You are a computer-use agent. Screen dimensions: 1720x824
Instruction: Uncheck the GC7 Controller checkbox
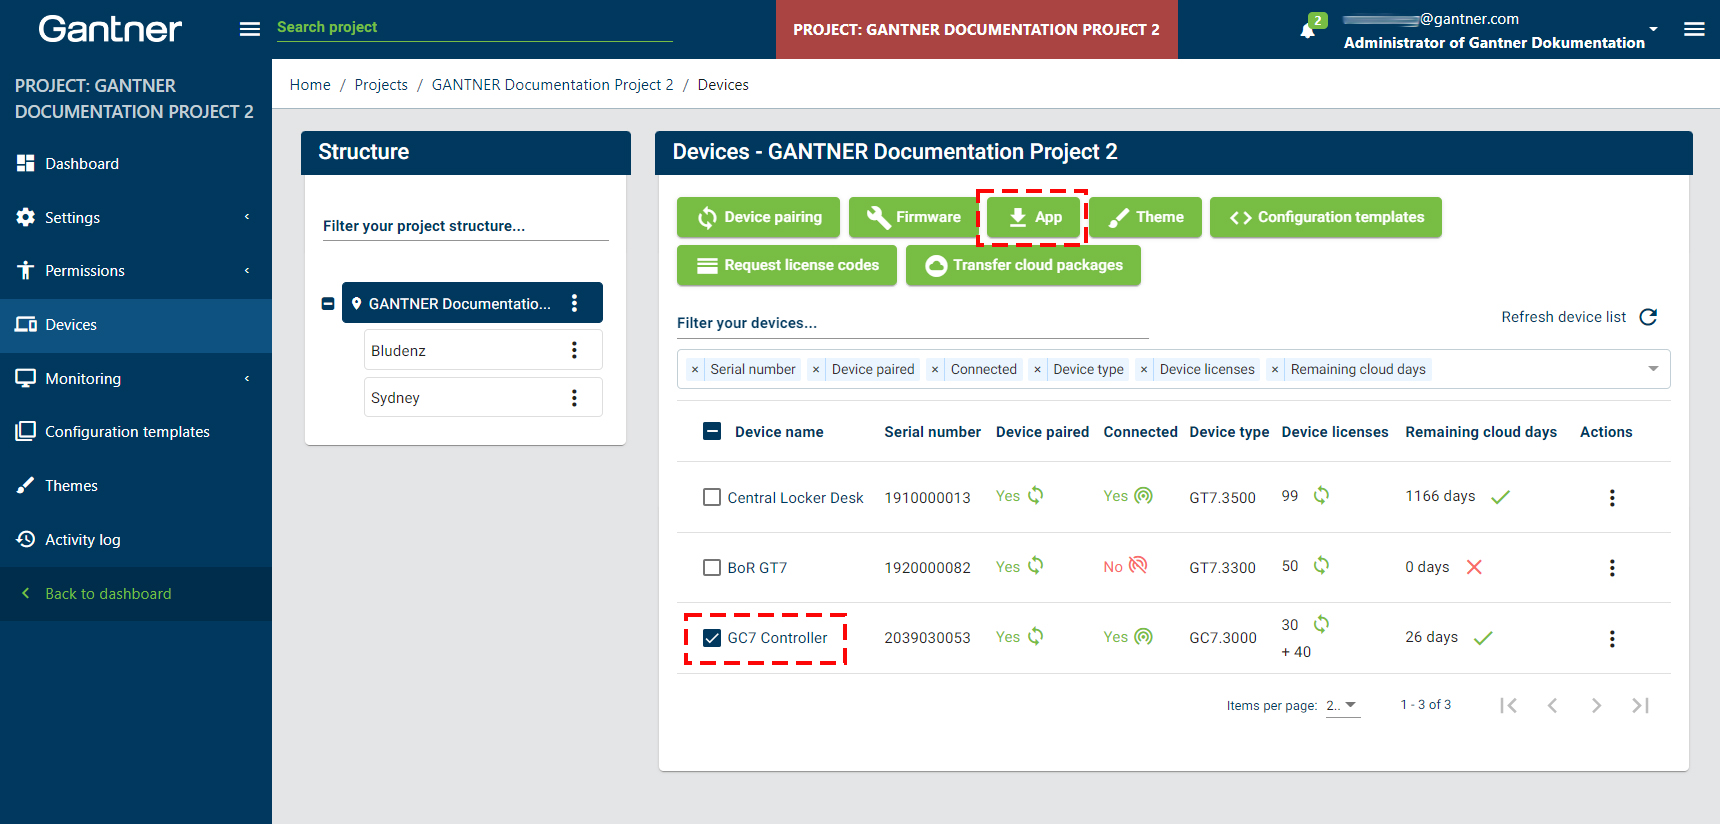[x=712, y=638]
